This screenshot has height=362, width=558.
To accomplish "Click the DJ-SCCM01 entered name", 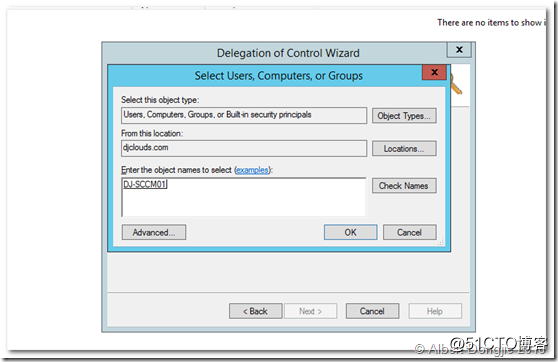I will coord(144,184).
